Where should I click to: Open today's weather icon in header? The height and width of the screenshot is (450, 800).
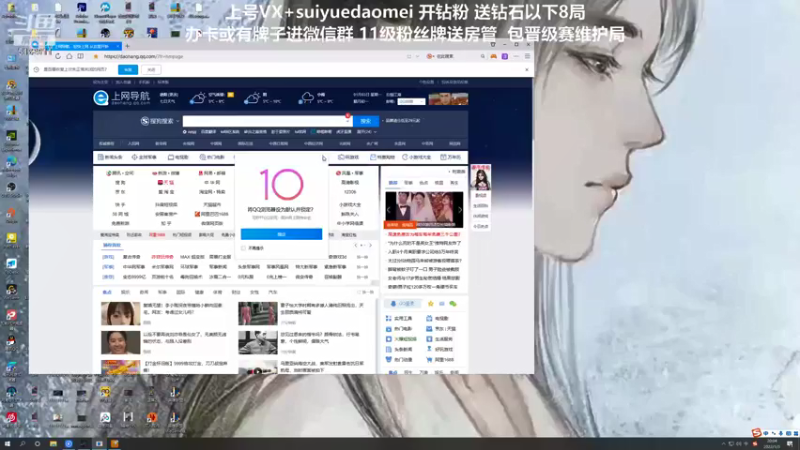(197, 98)
